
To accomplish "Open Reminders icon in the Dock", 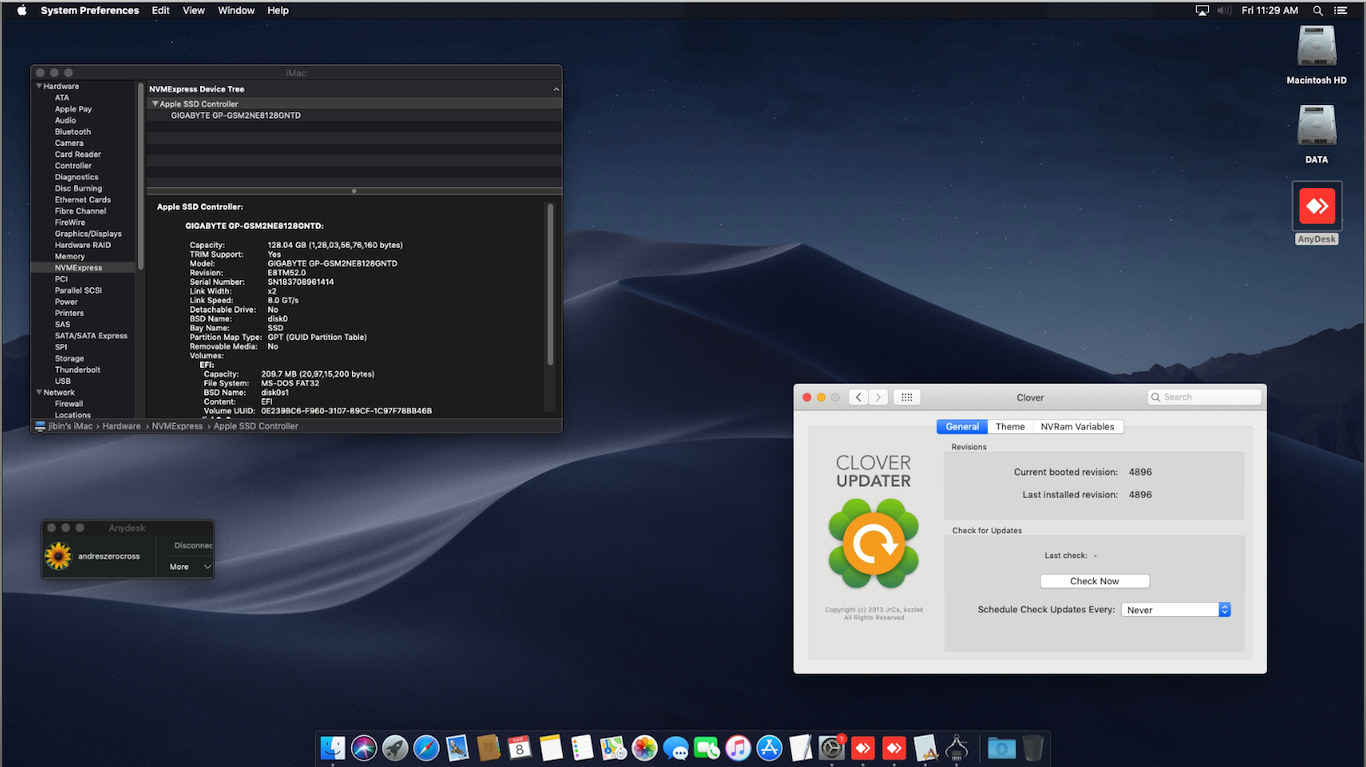I will [x=582, y=747].
